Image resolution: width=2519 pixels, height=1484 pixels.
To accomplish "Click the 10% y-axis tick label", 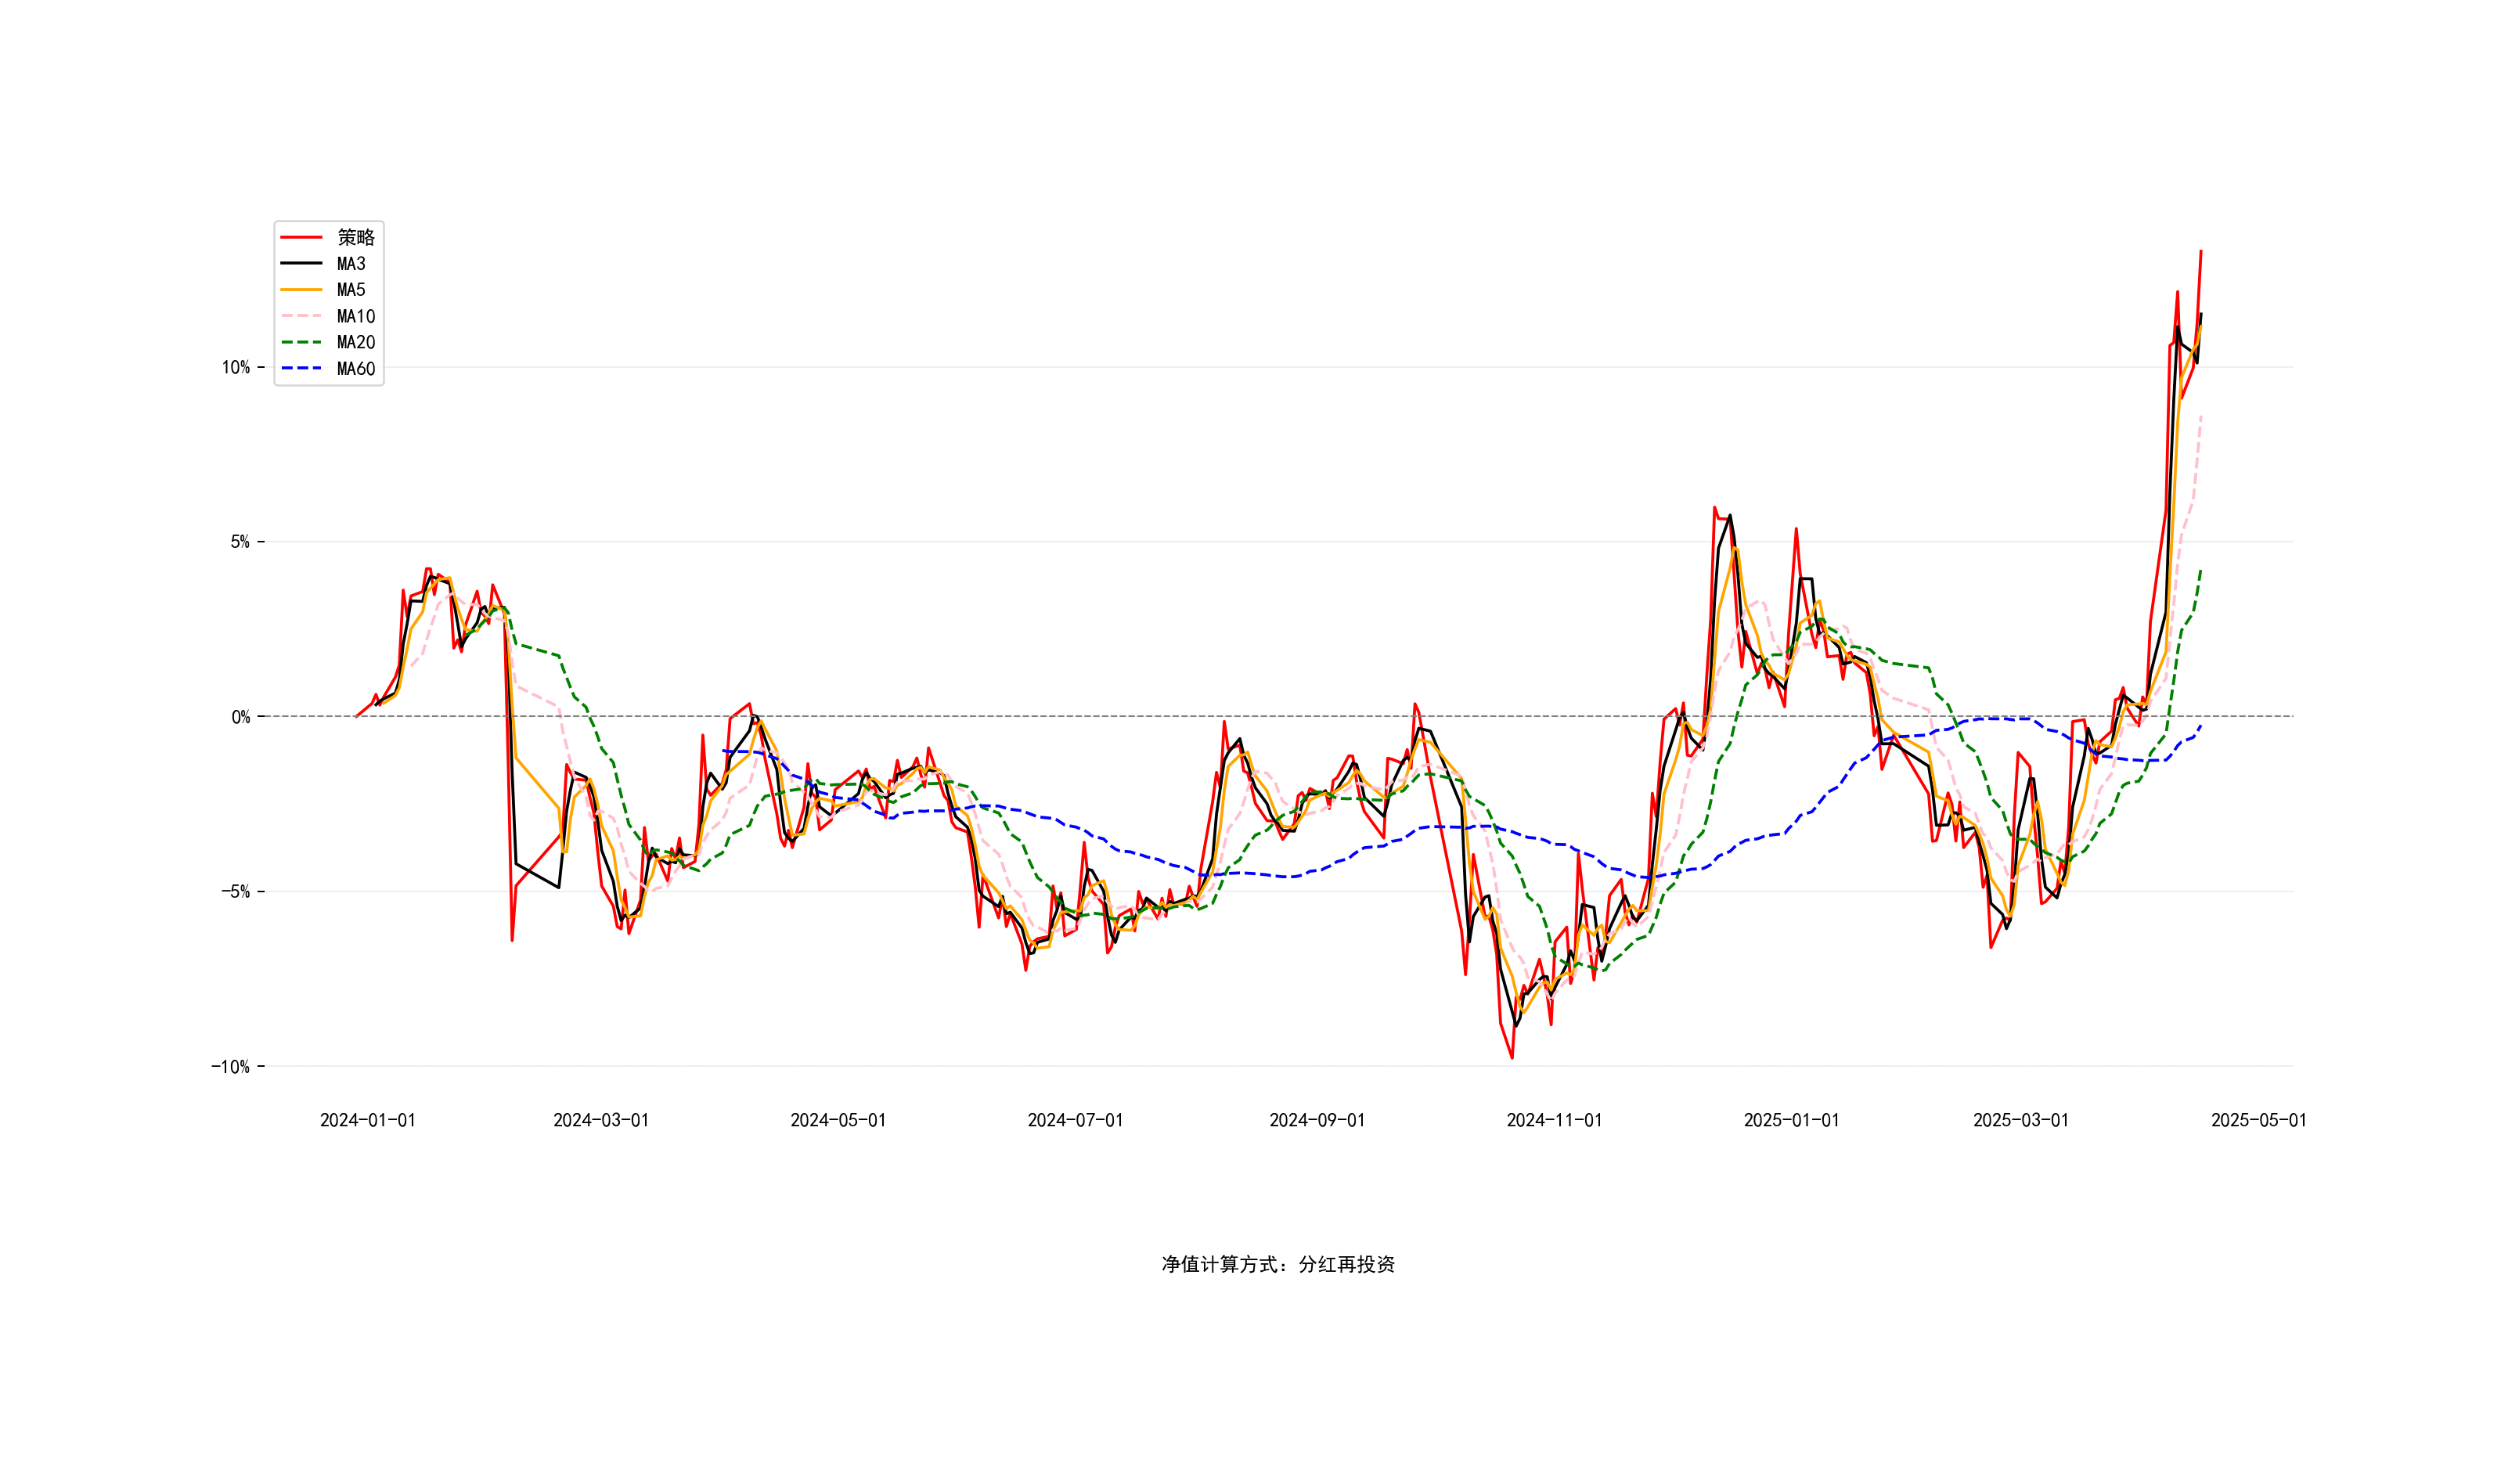I will point(236,367).
